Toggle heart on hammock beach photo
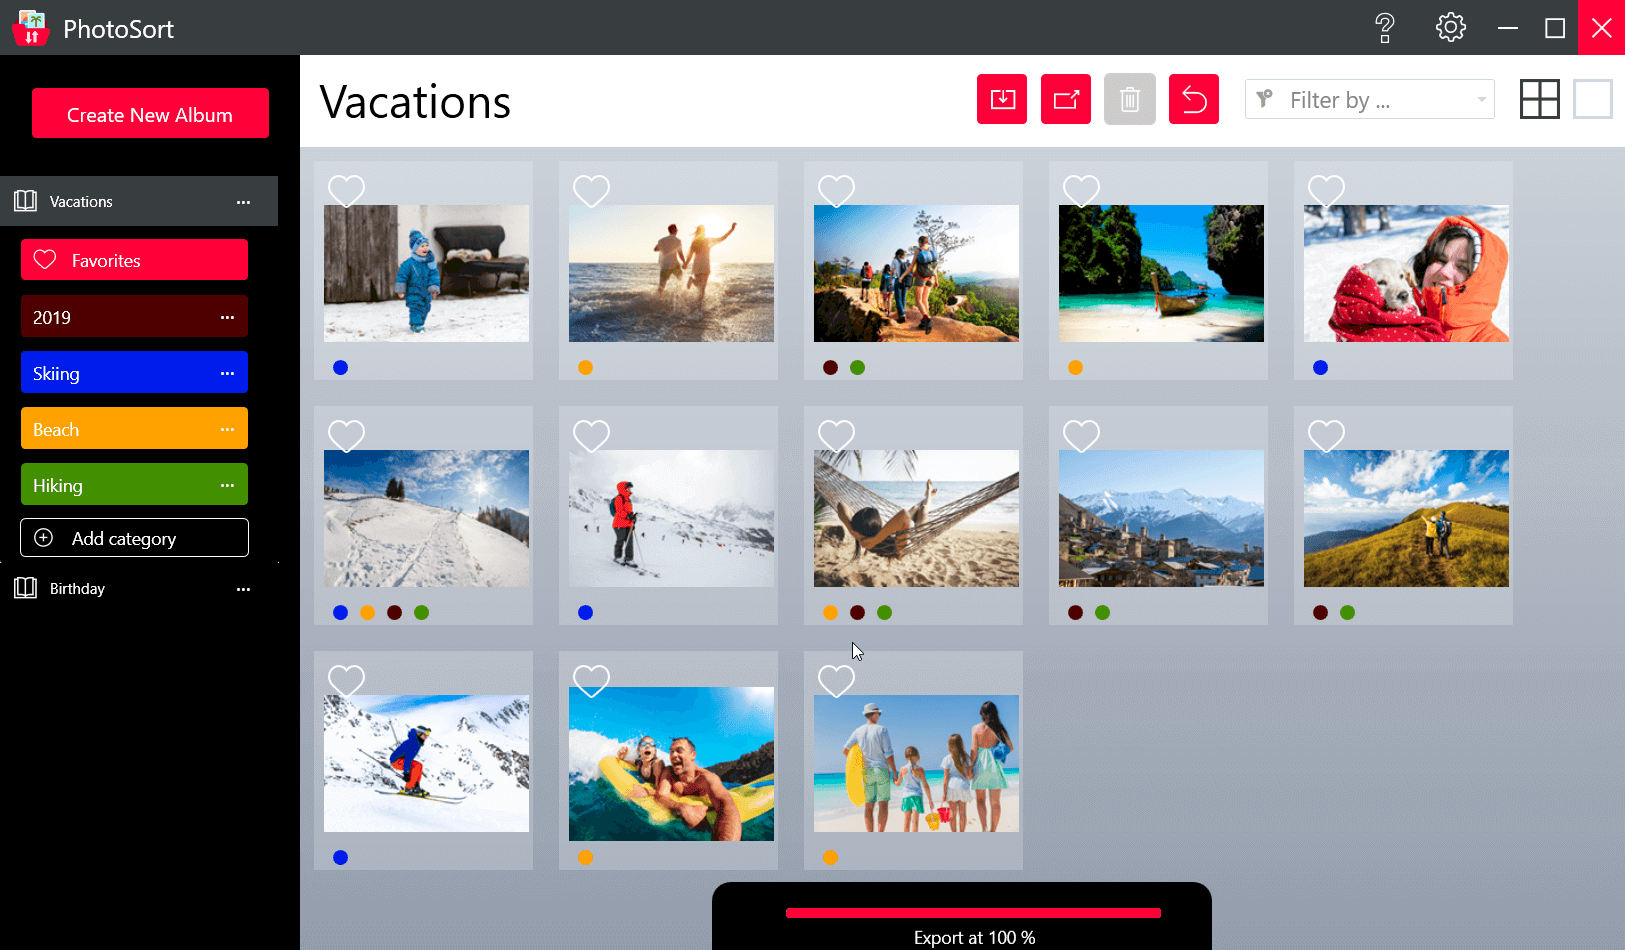 836,435
